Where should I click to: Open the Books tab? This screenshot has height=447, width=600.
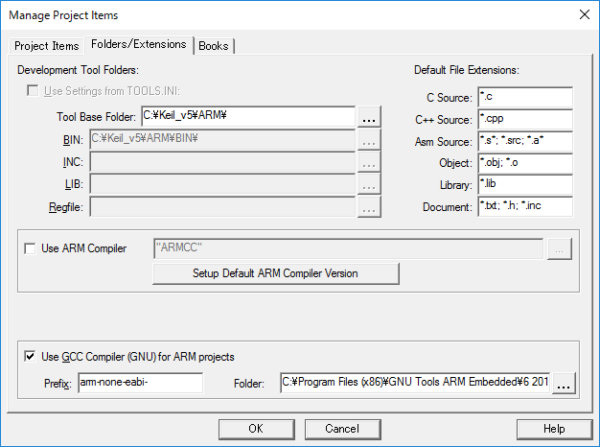point(214,46)
